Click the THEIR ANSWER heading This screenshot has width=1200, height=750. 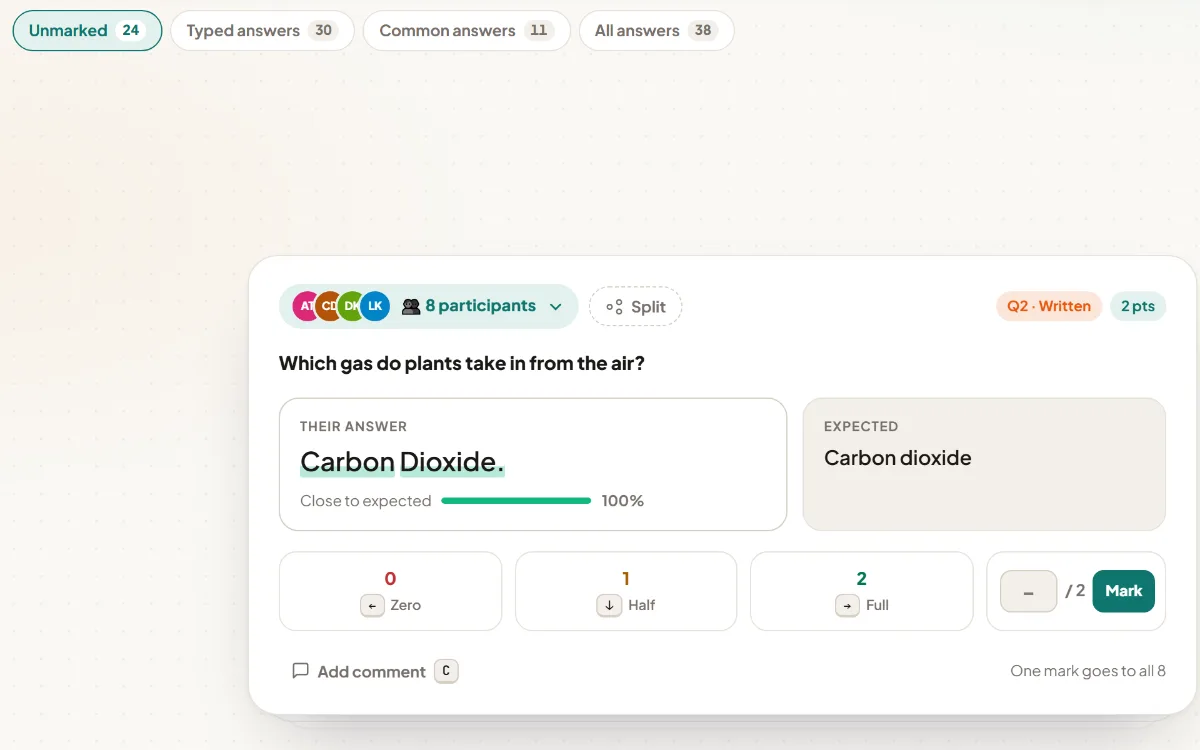point(353,427)
